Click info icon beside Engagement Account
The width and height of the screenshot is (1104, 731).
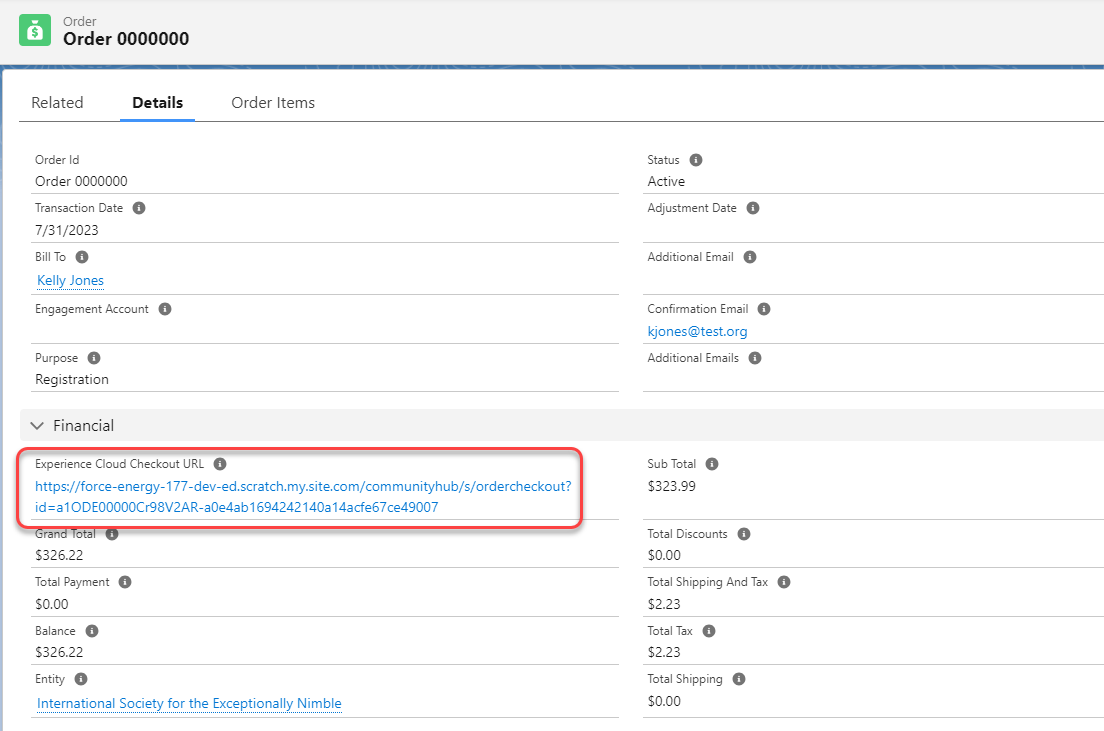[165, 309]
